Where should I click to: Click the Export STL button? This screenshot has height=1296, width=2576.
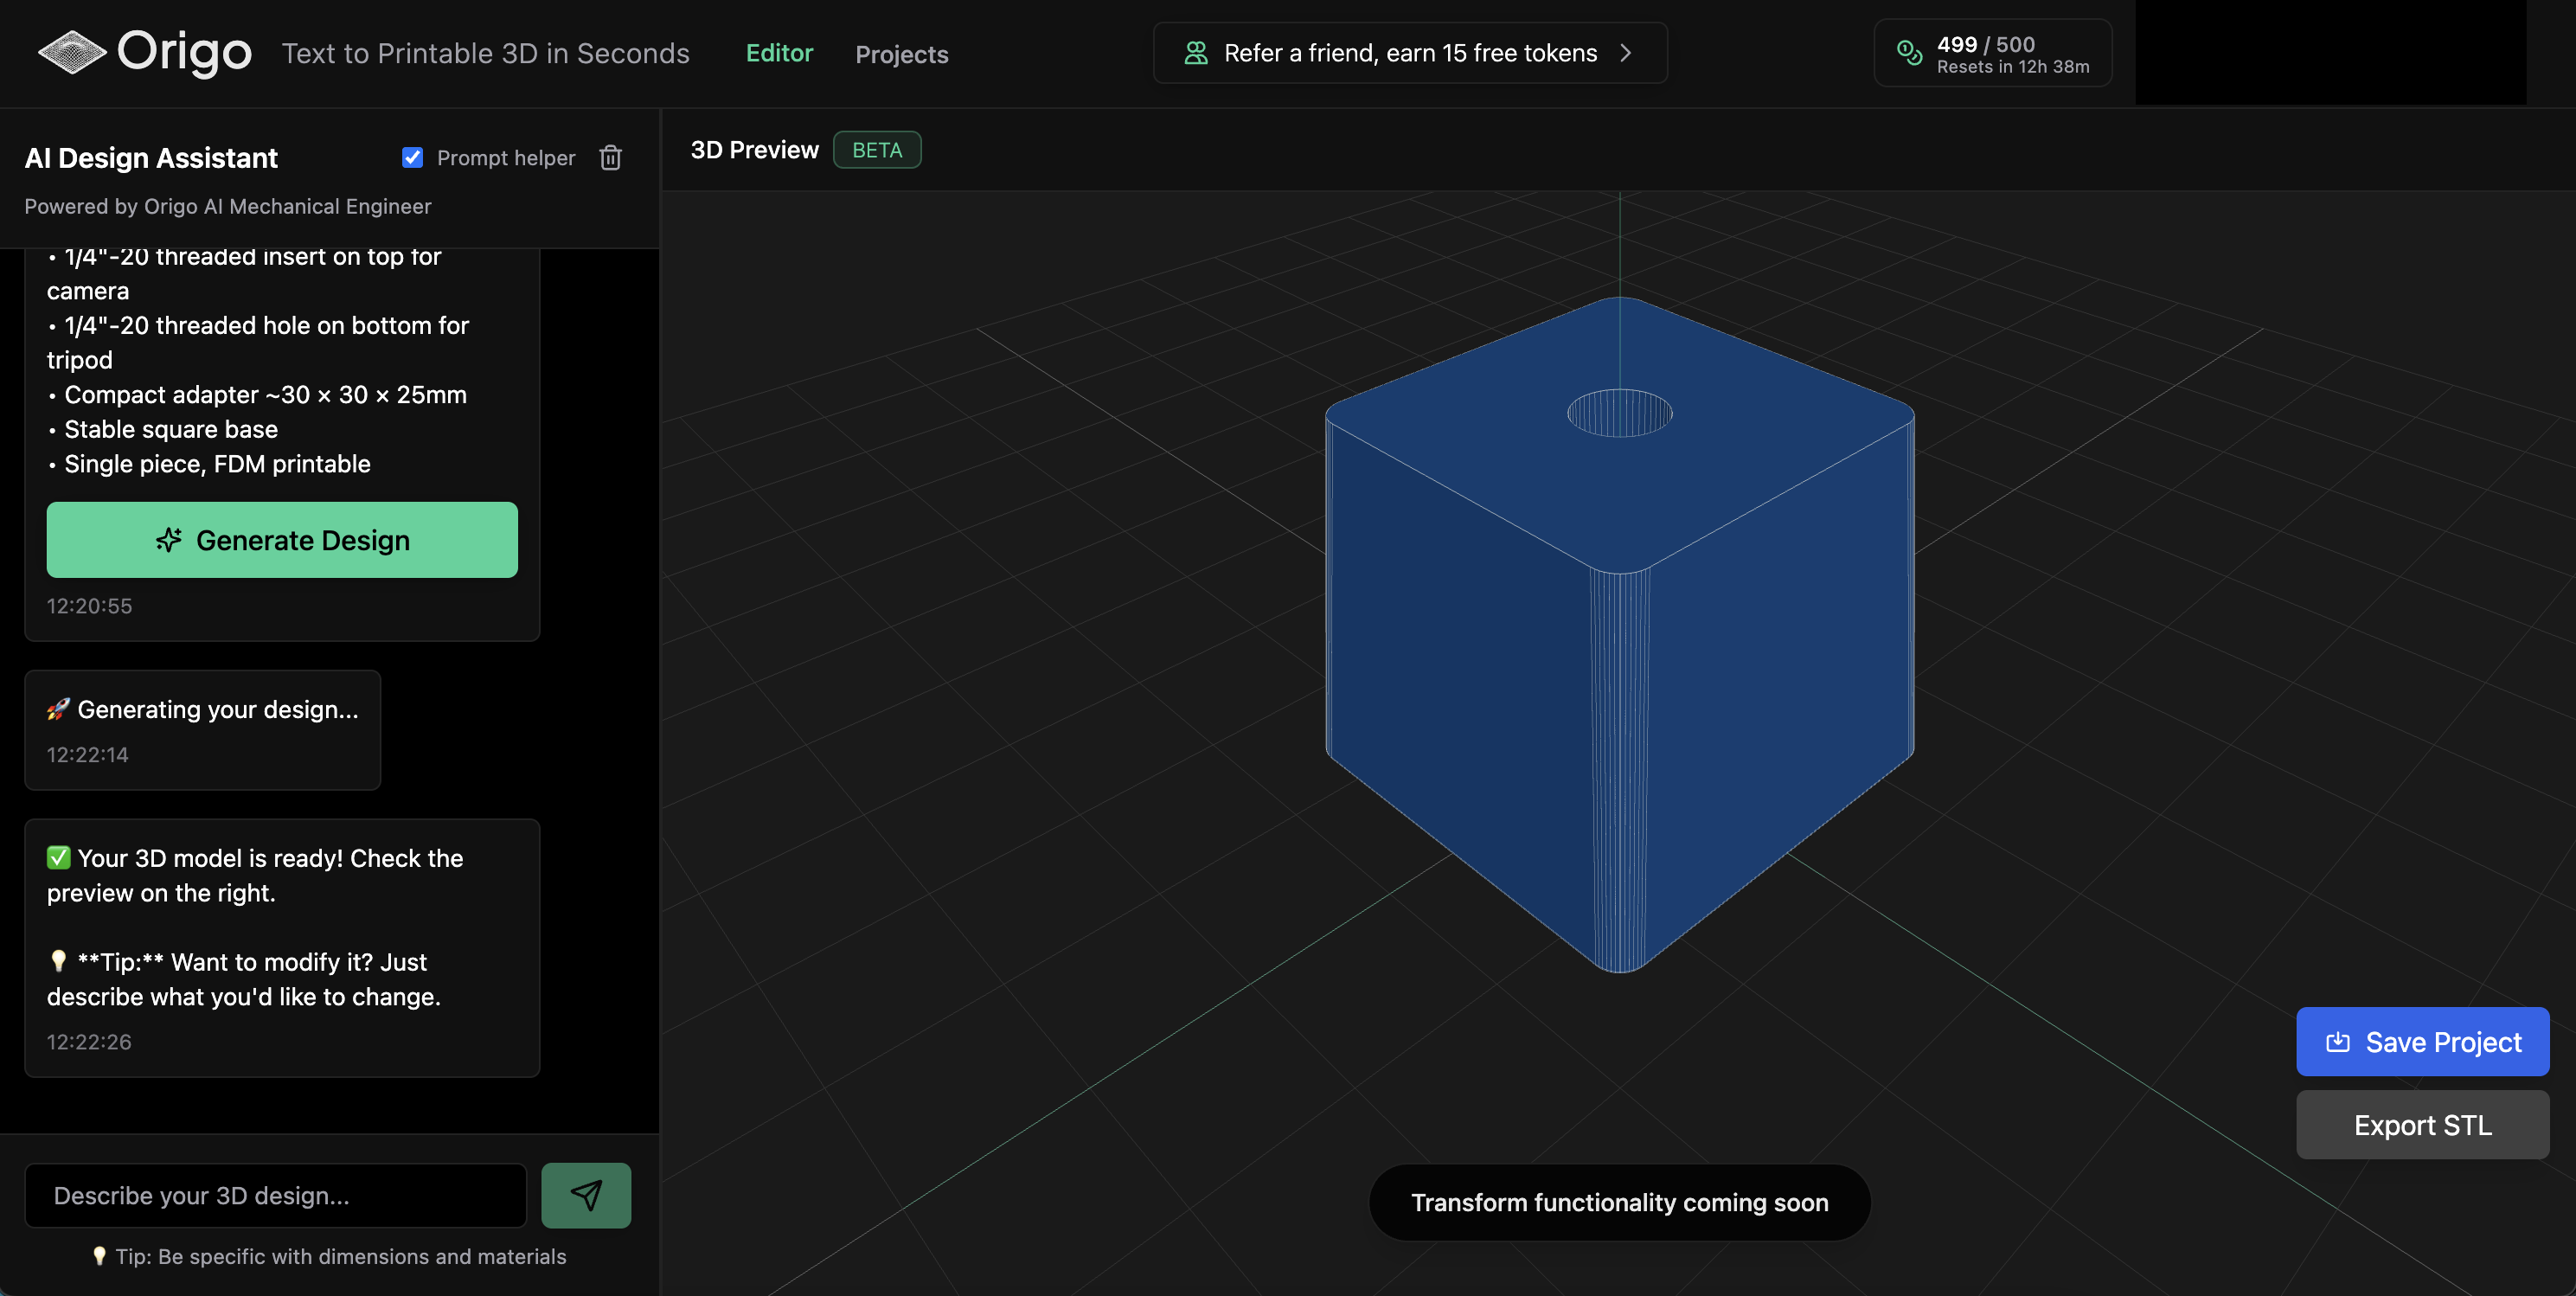[2422, 1124]
